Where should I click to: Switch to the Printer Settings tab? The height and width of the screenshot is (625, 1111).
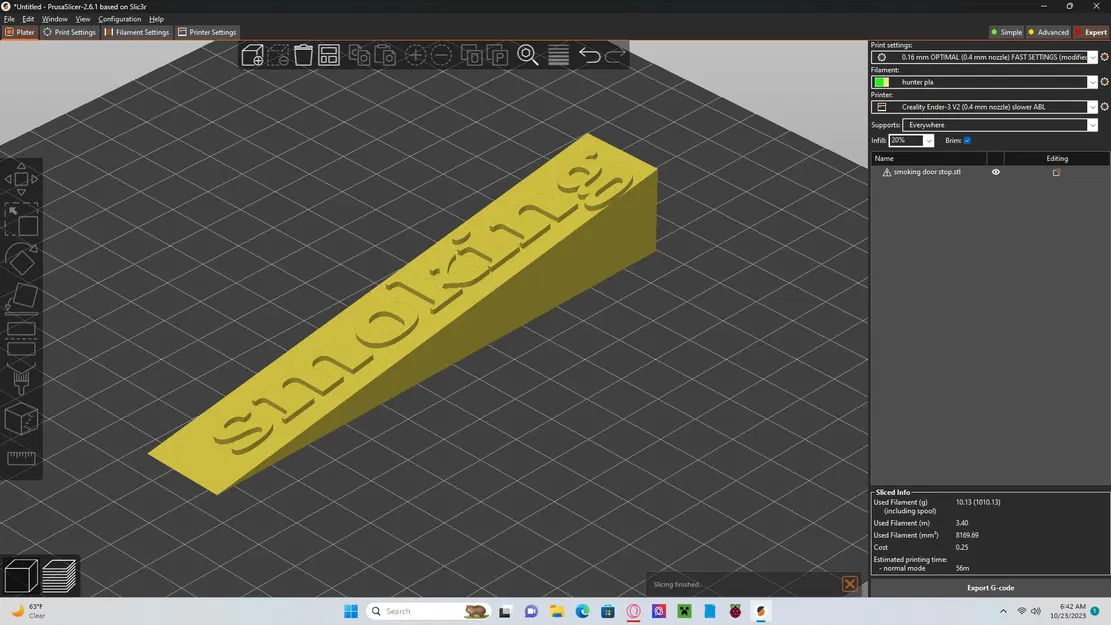pyautogui.click(x=207, y=32)
